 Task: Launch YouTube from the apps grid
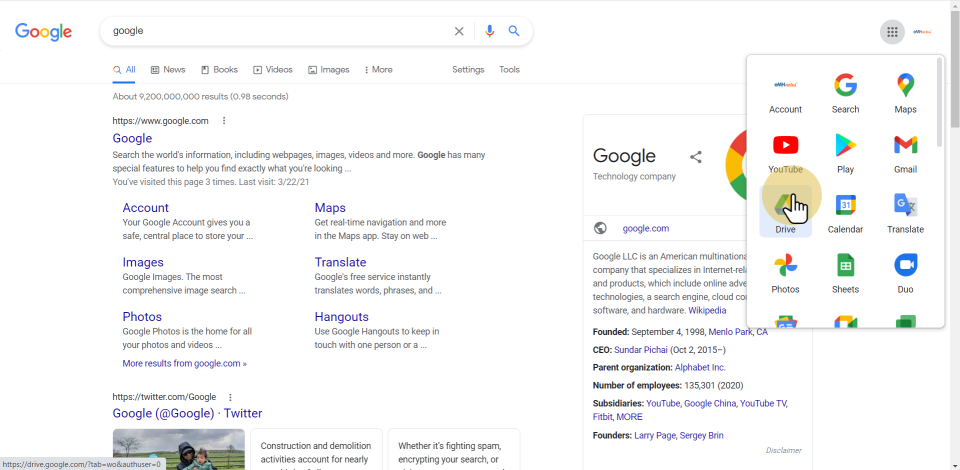coord(785,154)
